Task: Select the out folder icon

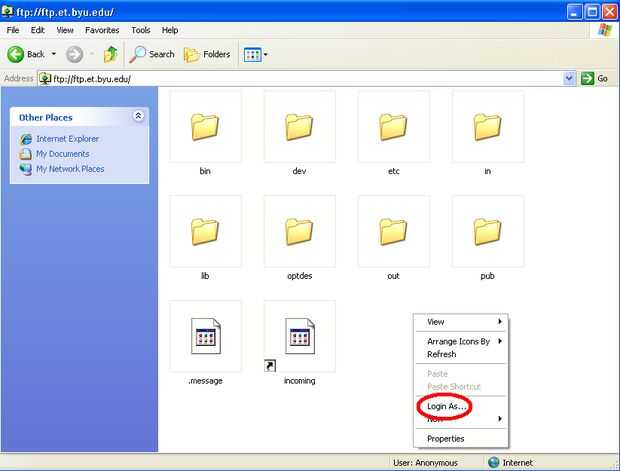Action: pos(393,231)
